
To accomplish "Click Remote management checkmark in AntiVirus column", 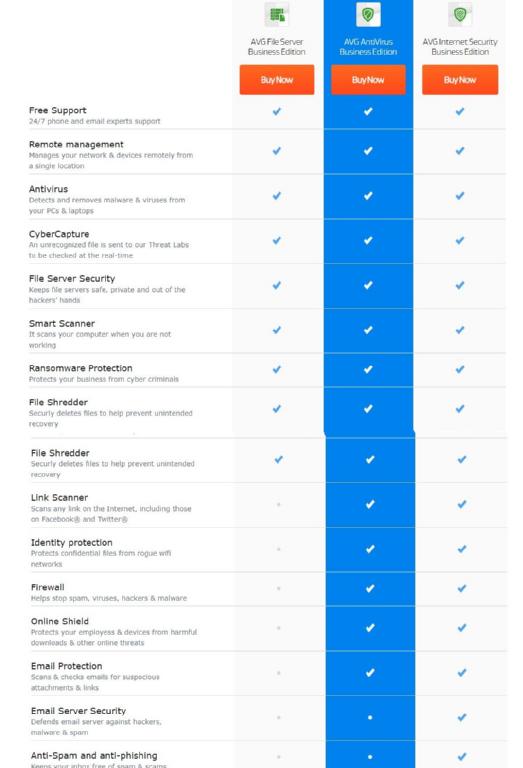I will pos(368,151).
